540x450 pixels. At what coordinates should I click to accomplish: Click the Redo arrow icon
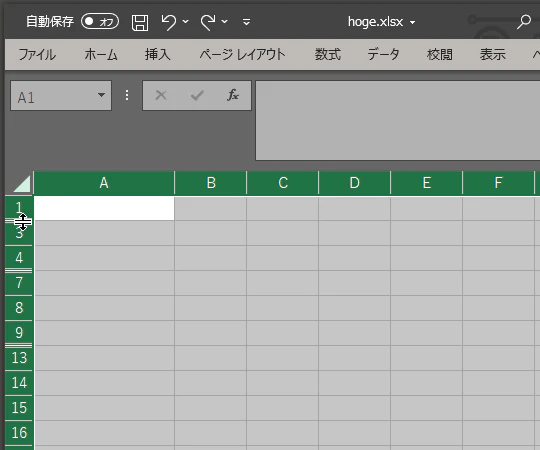[x=208, y=22]
